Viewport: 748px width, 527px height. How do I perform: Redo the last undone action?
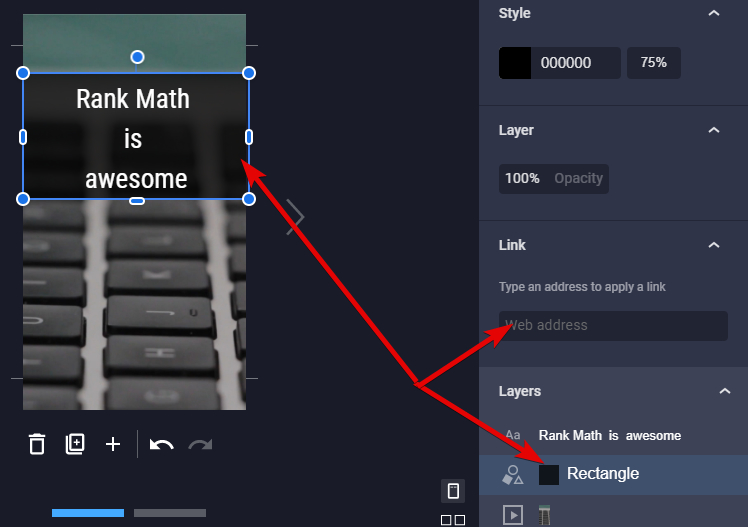tap(201, 444)
